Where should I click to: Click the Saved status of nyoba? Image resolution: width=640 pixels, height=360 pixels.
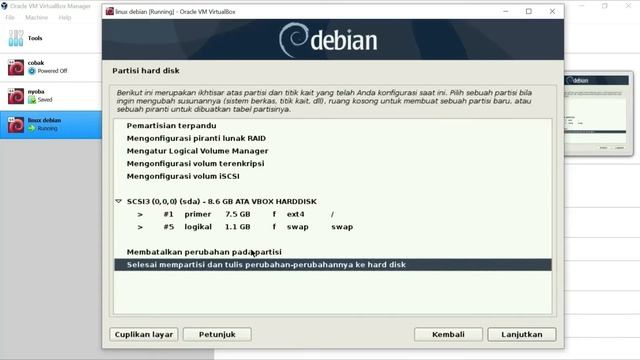[x=45, y=100]
